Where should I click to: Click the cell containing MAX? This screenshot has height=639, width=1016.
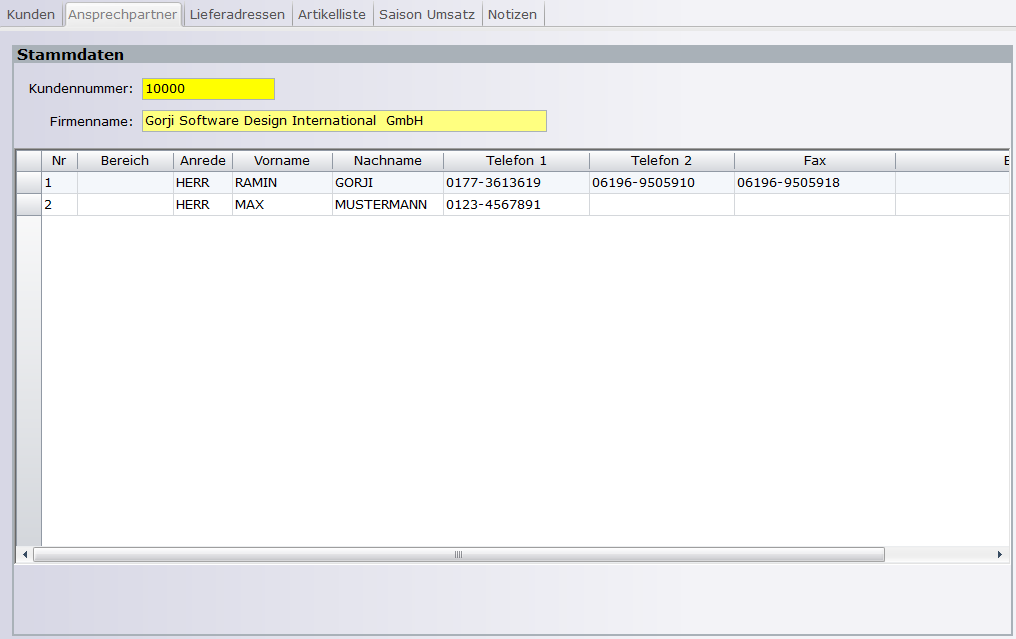click(282, 205)
